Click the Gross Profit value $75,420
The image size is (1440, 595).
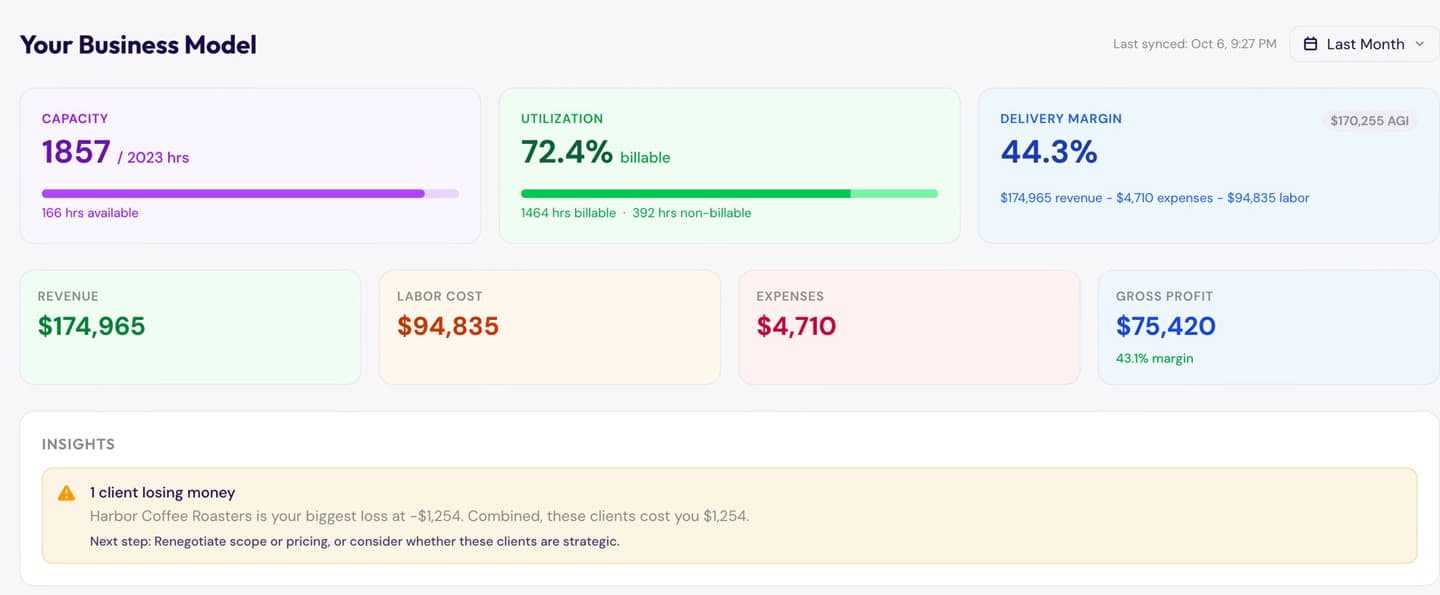point(1166,326)
